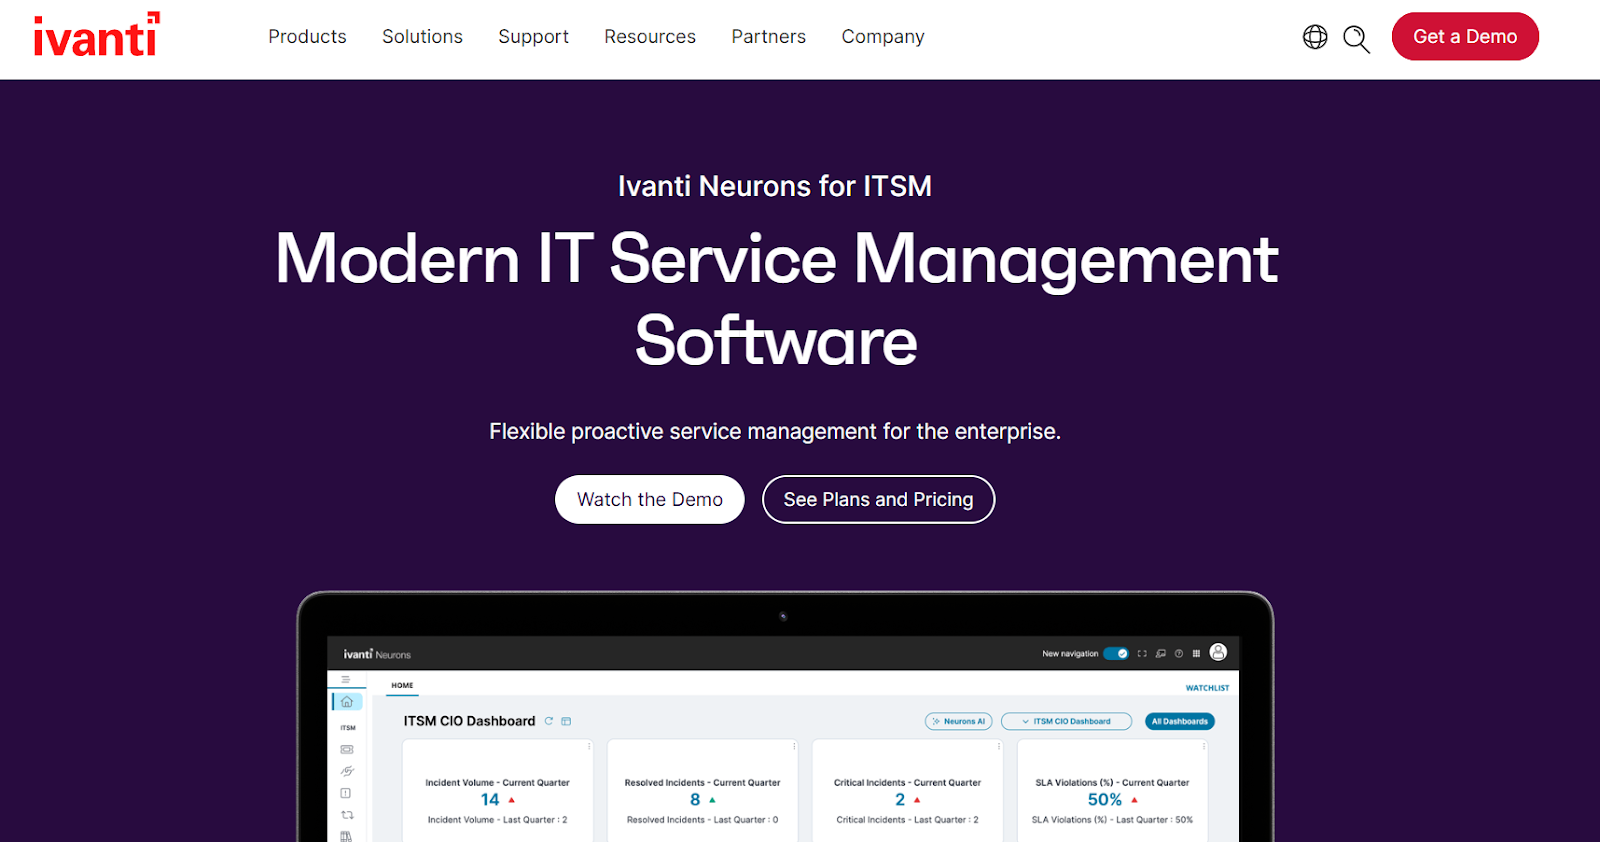Click "Critical Incidents - Last Quarter : 2" text

tap(907, 820)
